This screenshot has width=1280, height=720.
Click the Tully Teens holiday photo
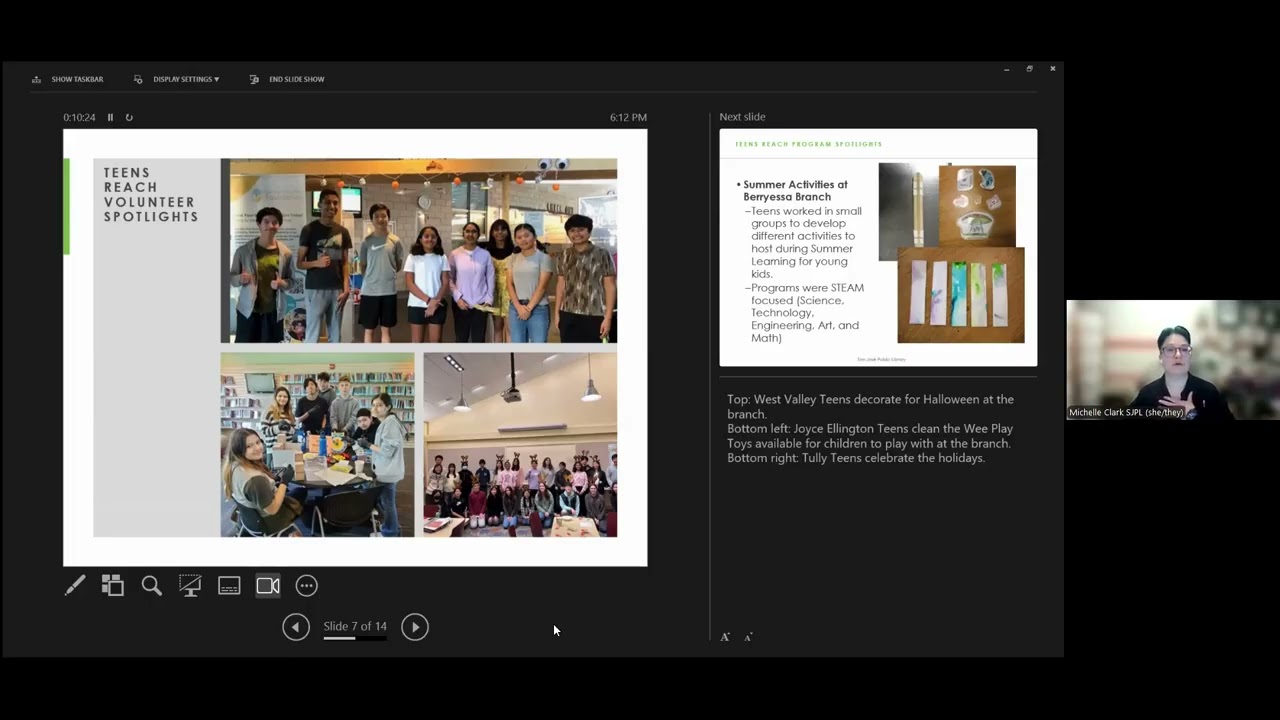pos(520,445)
